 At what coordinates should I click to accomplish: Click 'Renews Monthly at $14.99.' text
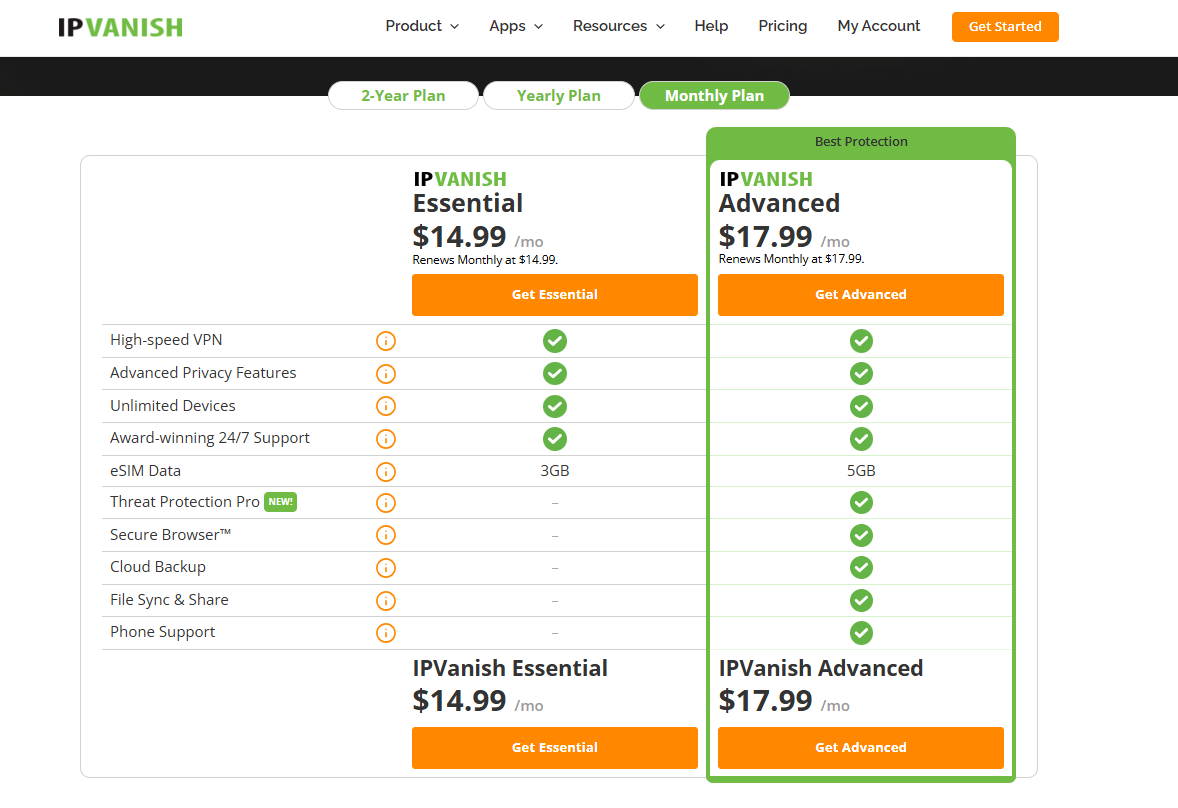tap(485, 260)
